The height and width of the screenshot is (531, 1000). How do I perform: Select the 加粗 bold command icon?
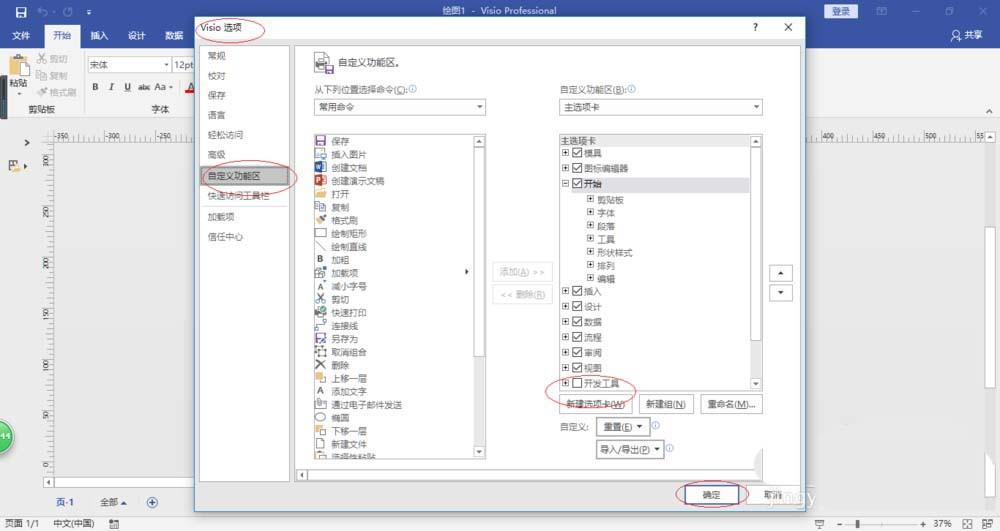click(x=321, y=259)
